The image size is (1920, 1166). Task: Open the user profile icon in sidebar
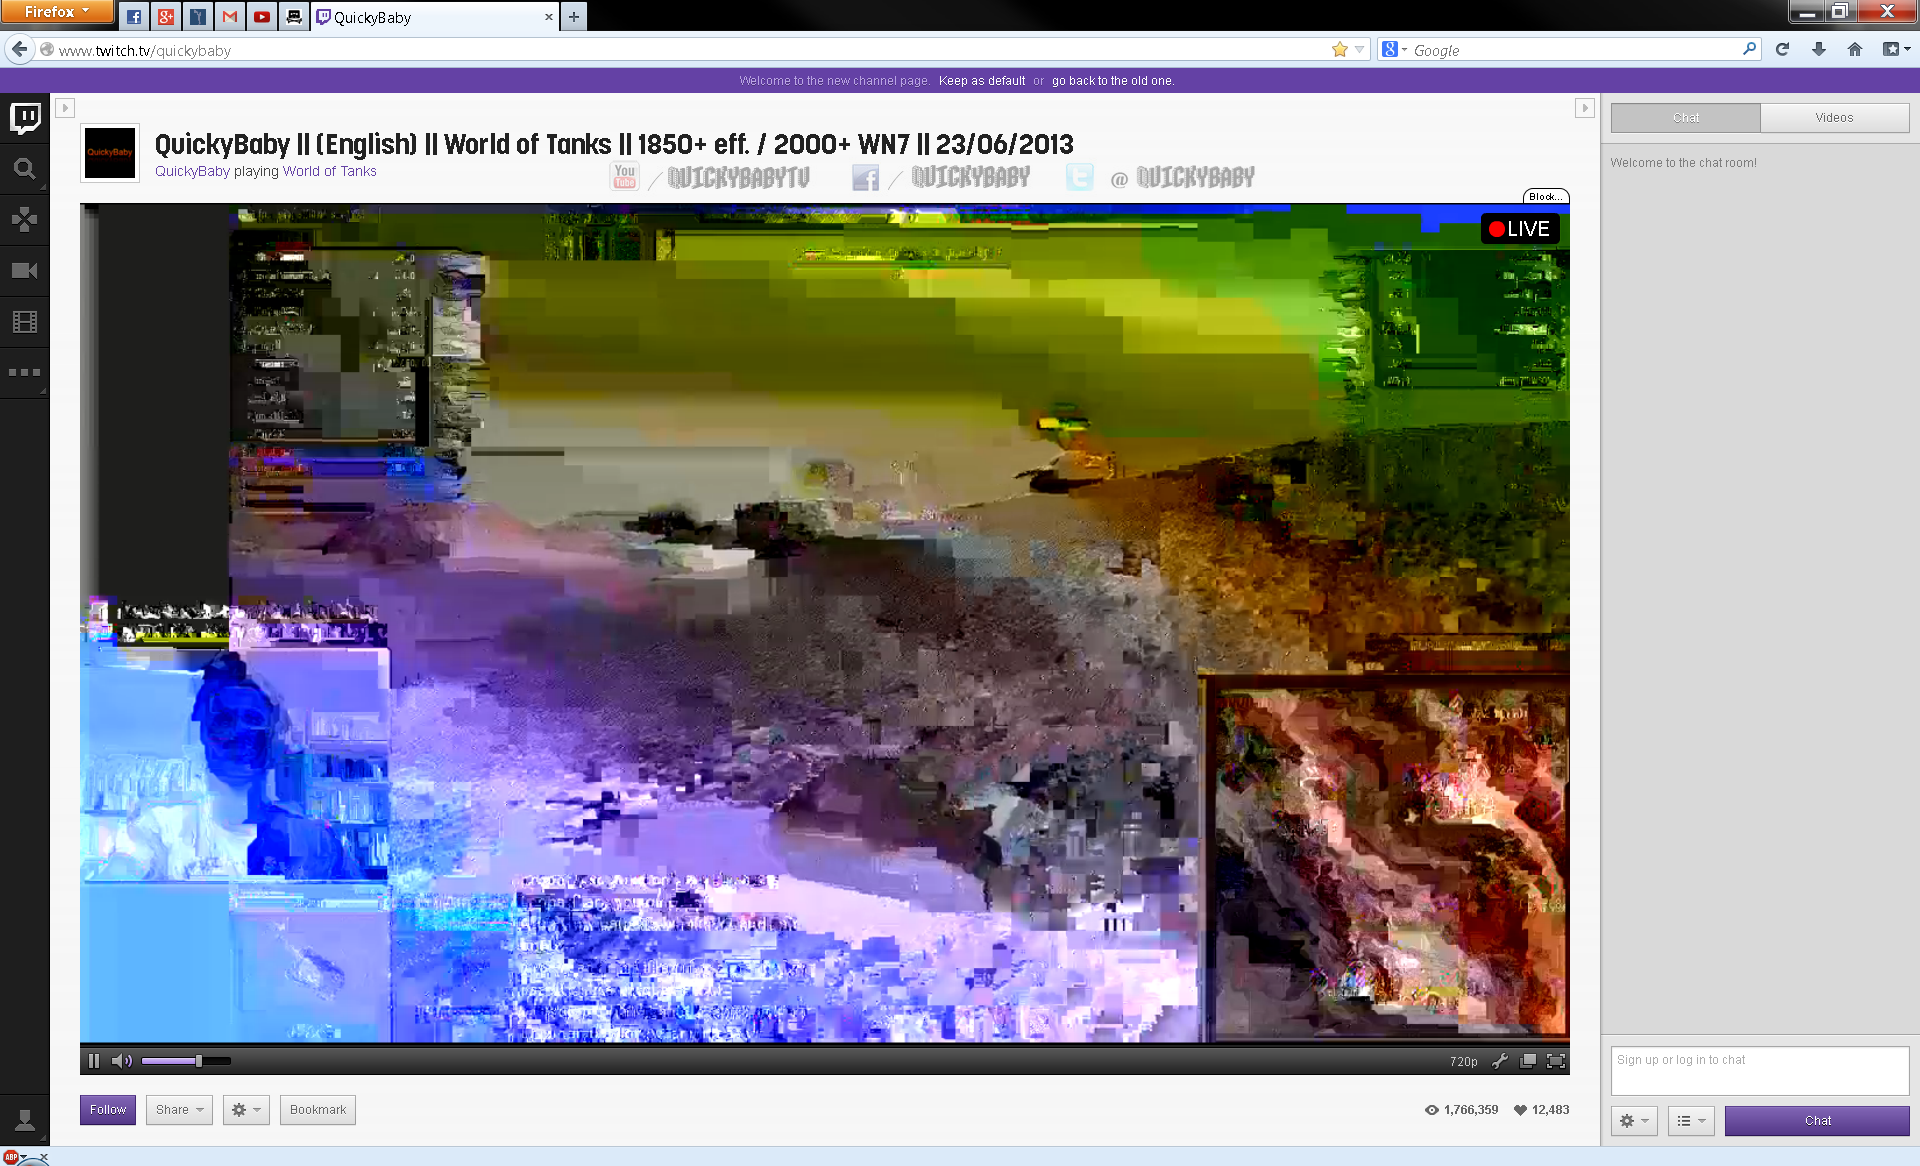(x=25, y=1120)
